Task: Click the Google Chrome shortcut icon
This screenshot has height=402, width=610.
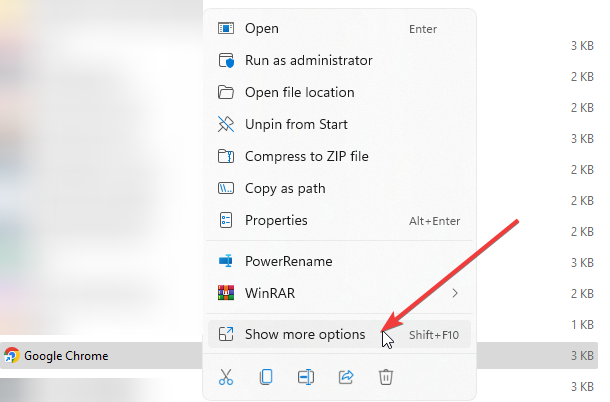Action: 12,355
